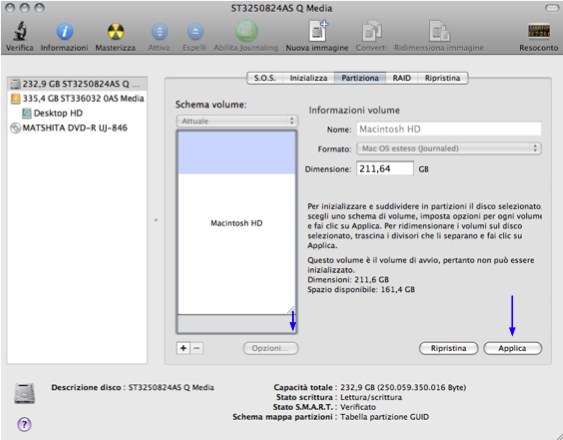The width and height of the screenshot is (563, 440).
Task: Open the Resoconto log icon
Action: (539, 32)
